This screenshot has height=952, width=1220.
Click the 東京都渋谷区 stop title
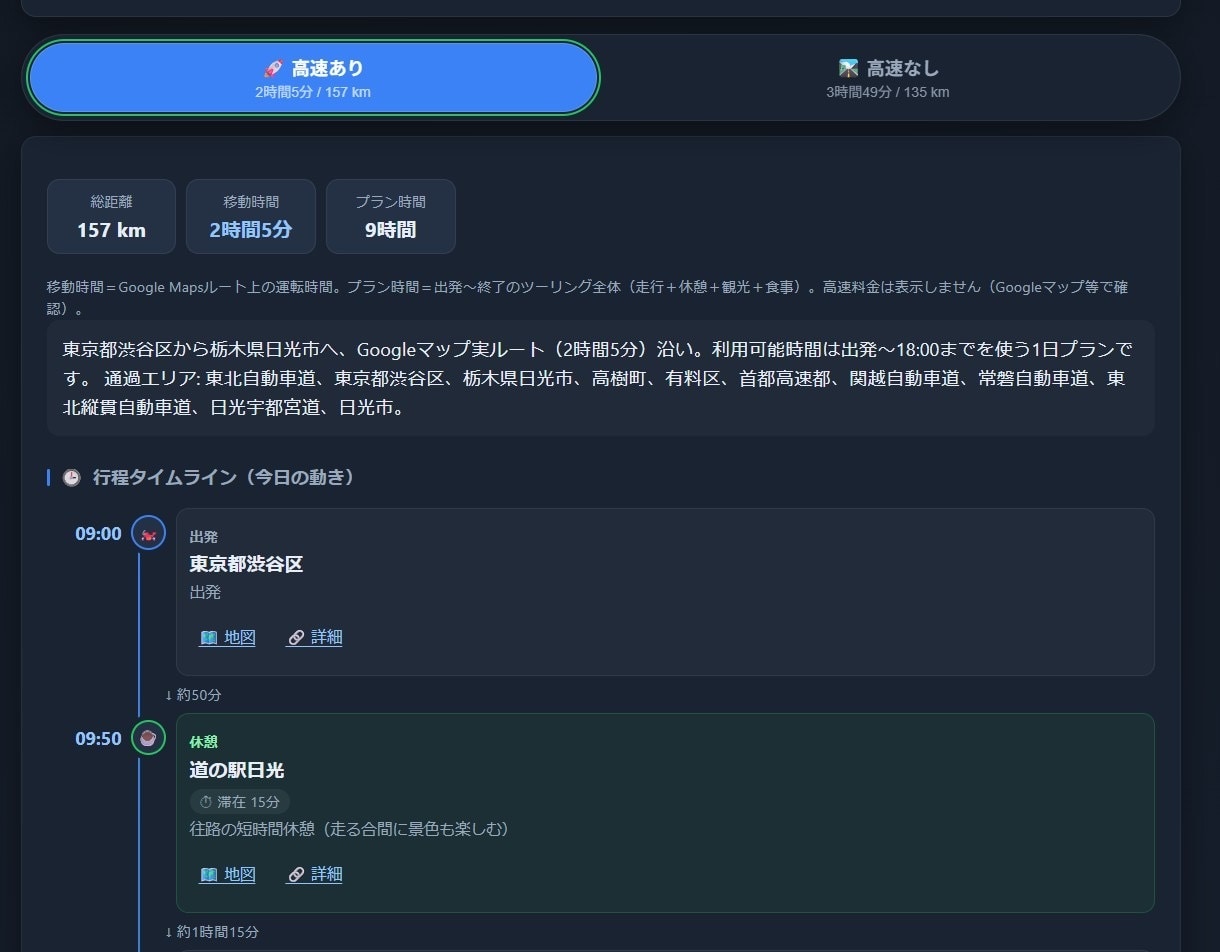(x=246, y=564)
